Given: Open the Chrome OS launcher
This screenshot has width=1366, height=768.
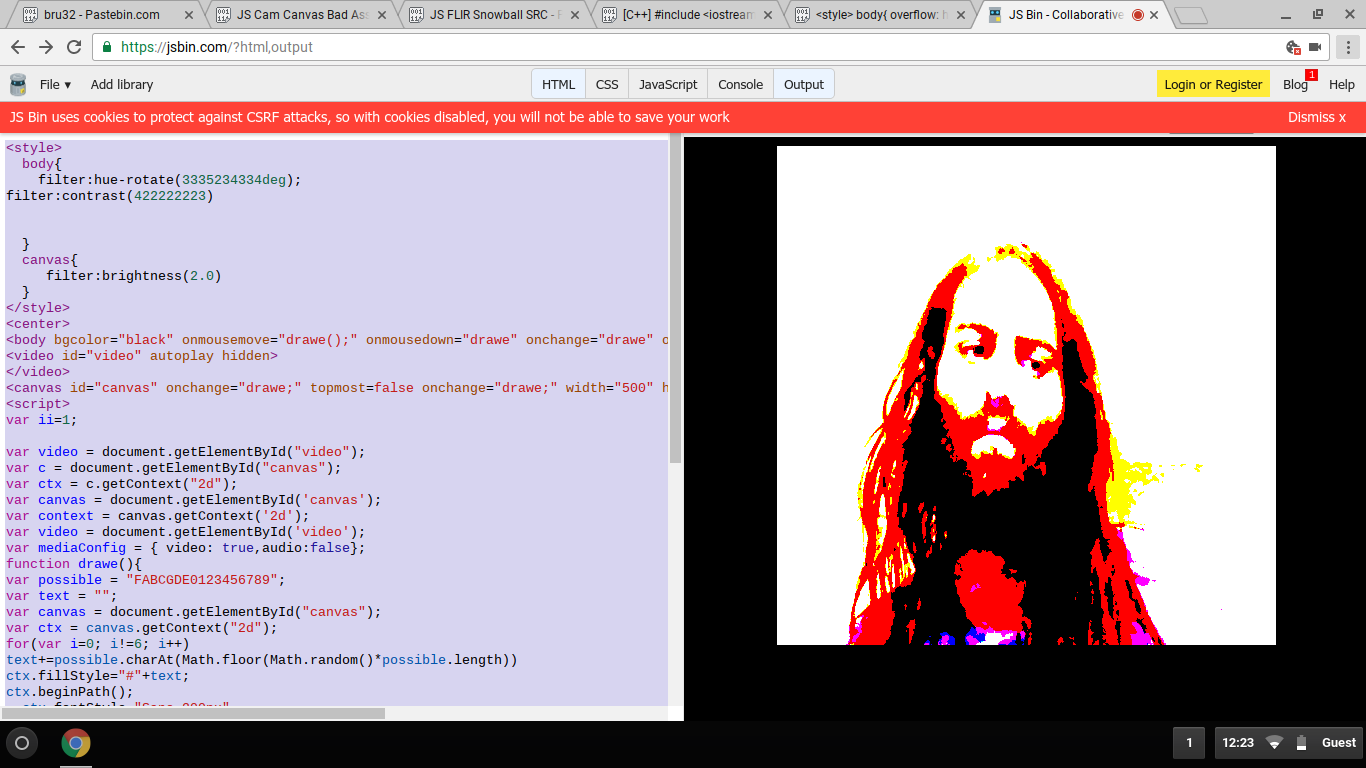Looking at the screenshot, I should coord(22,743).
